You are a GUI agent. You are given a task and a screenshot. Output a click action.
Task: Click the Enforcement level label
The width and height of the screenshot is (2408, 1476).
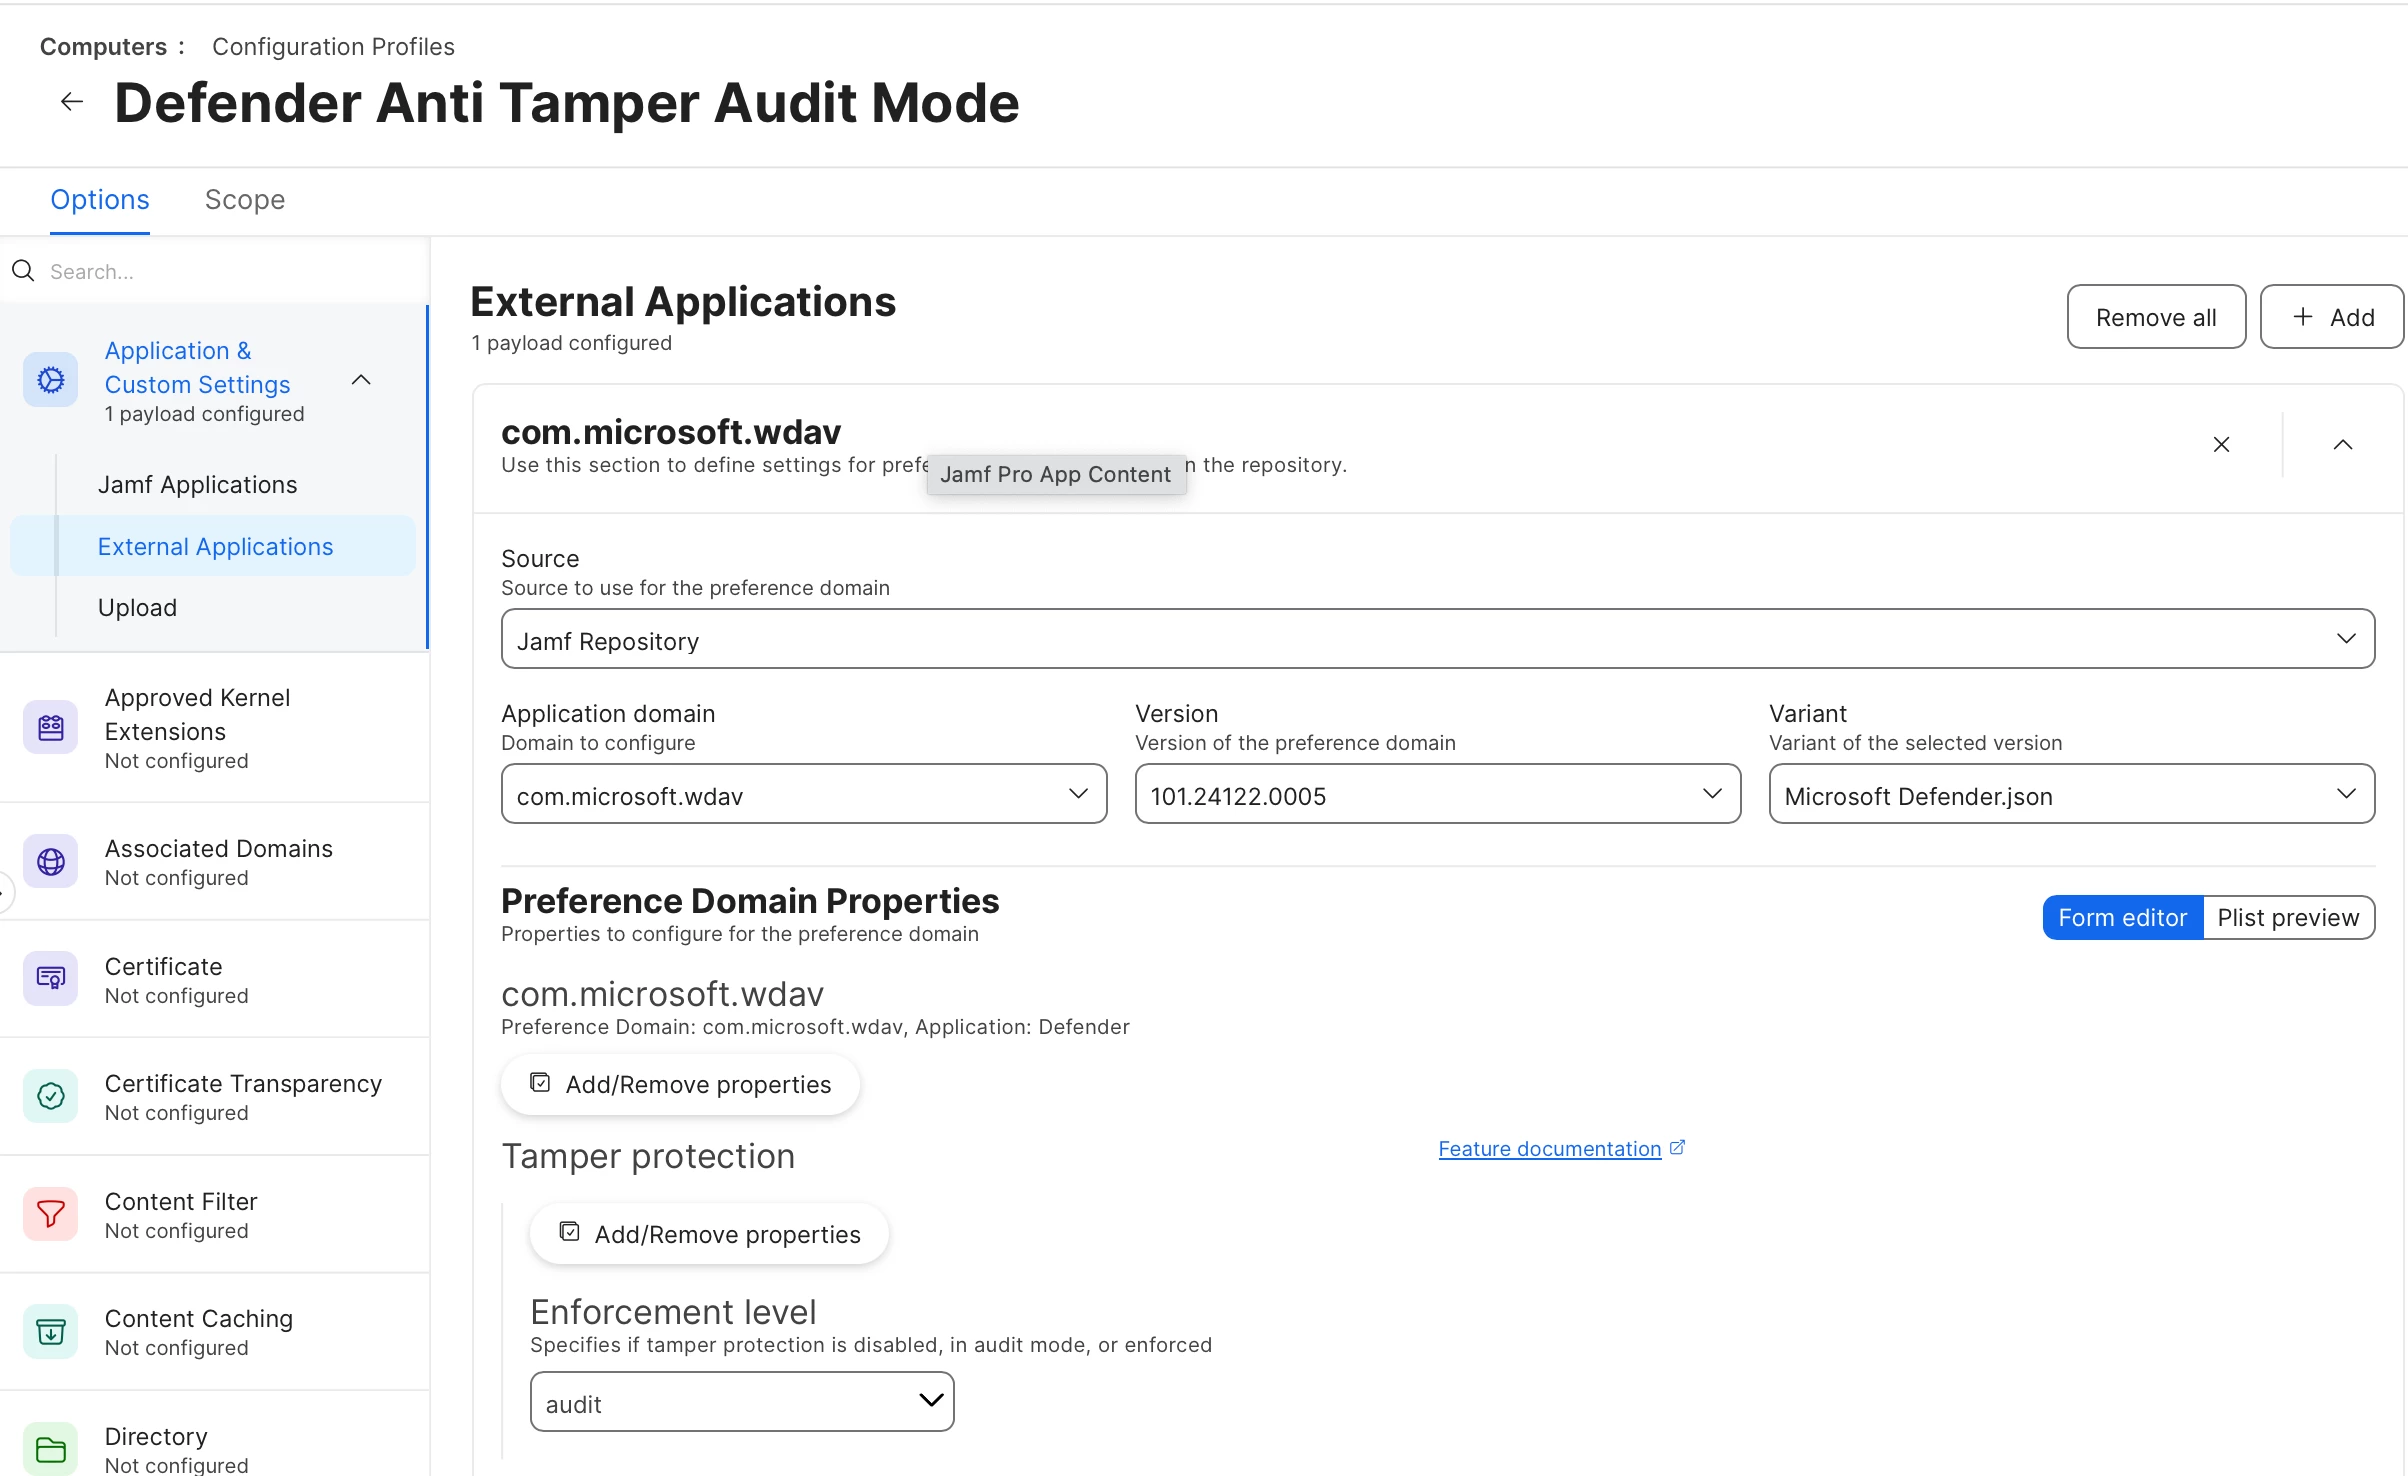click(673, 1312)
